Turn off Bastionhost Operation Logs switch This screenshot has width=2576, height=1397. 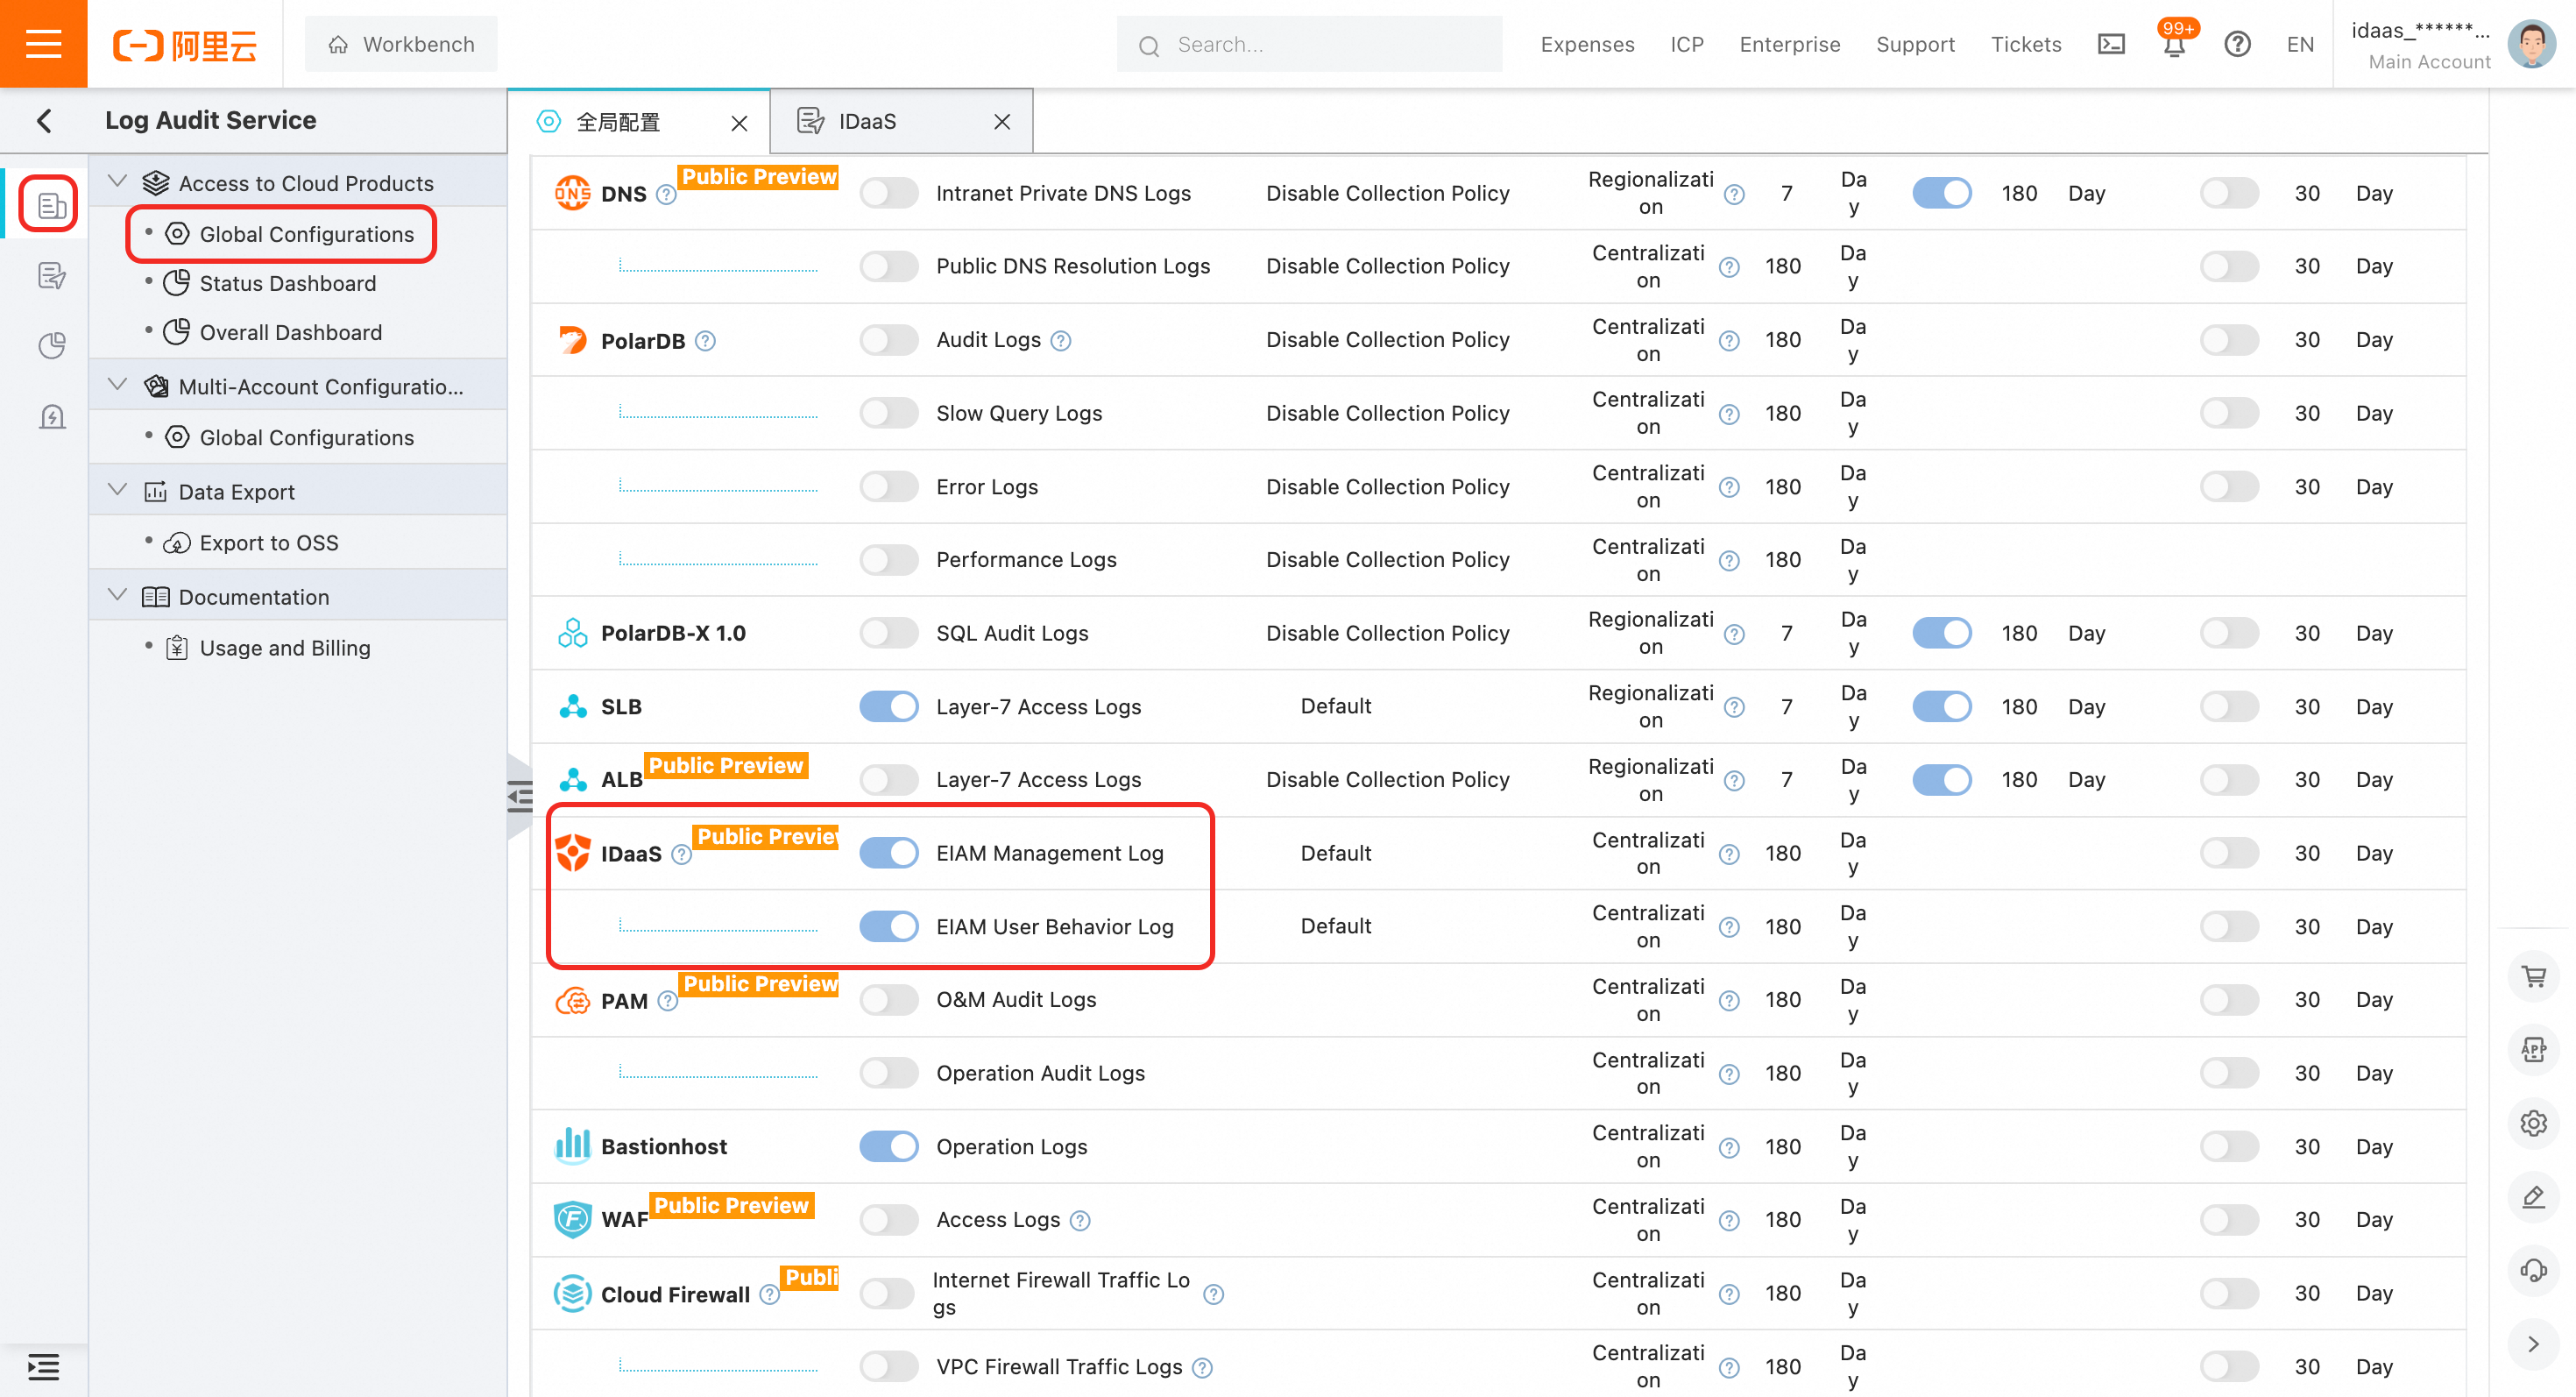[888, 1146]
